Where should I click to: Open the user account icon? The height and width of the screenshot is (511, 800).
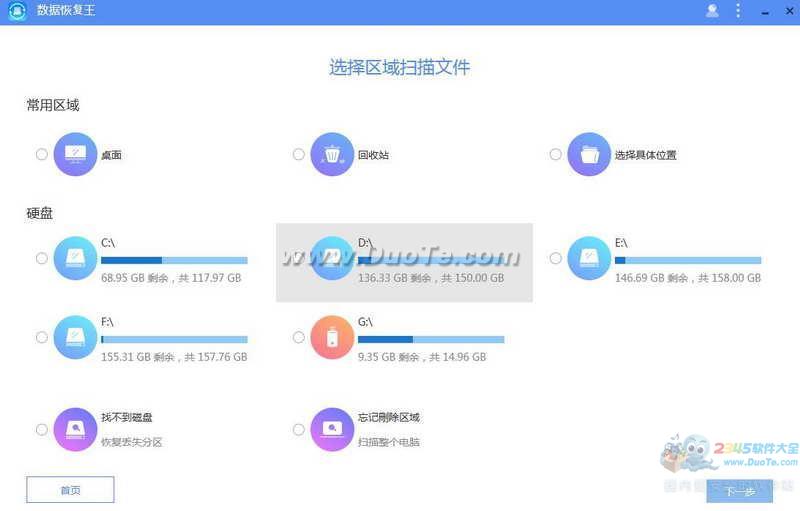click(x=712, y=11)
